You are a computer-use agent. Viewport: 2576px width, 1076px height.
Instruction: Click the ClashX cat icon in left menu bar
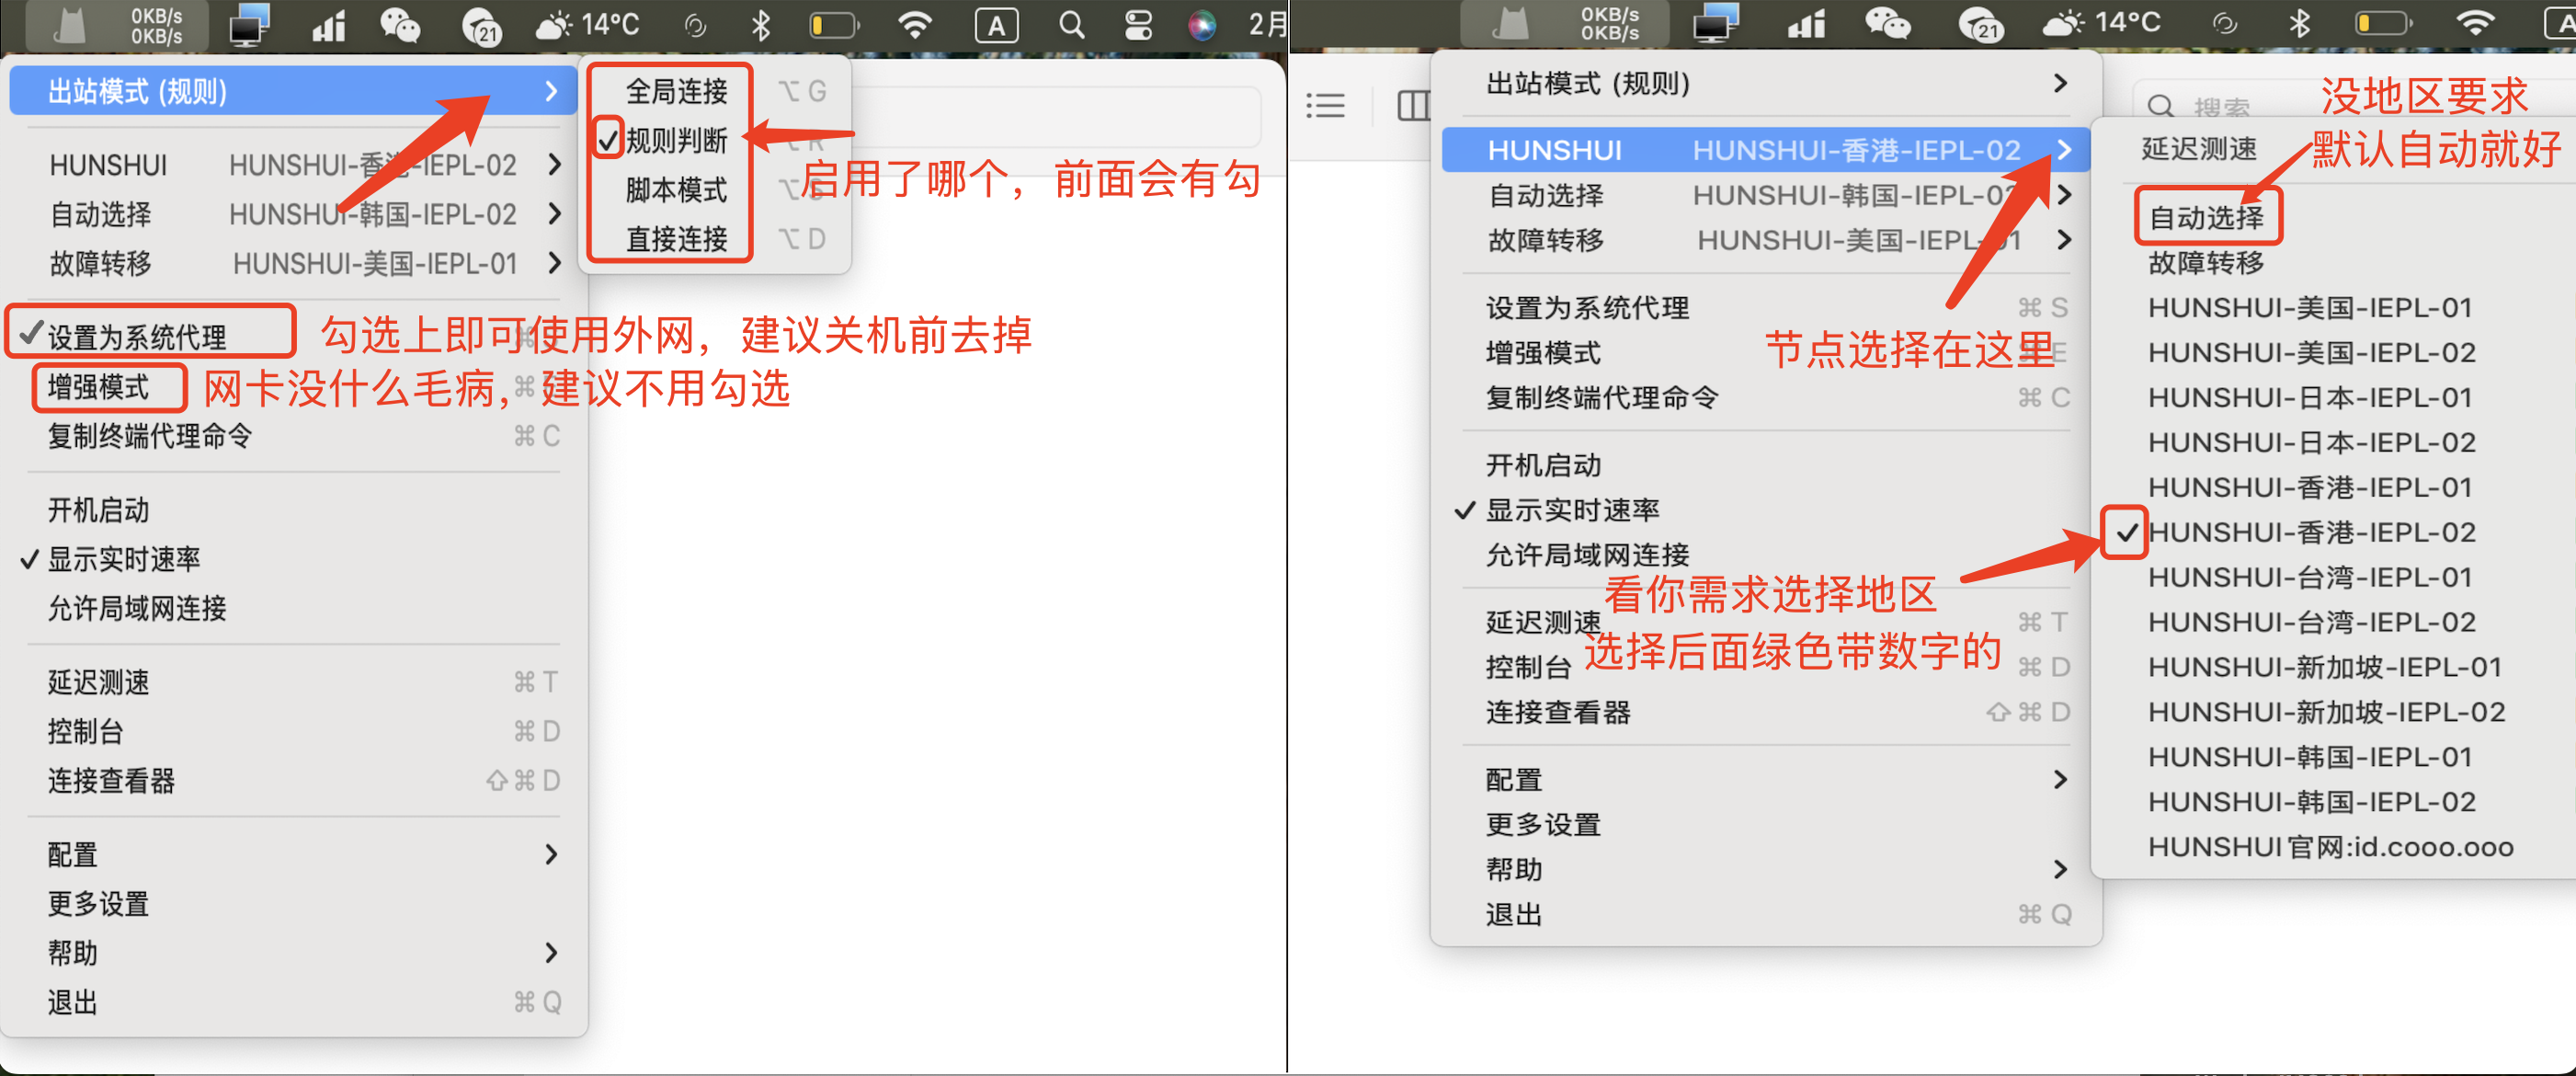tap(70, 25)
